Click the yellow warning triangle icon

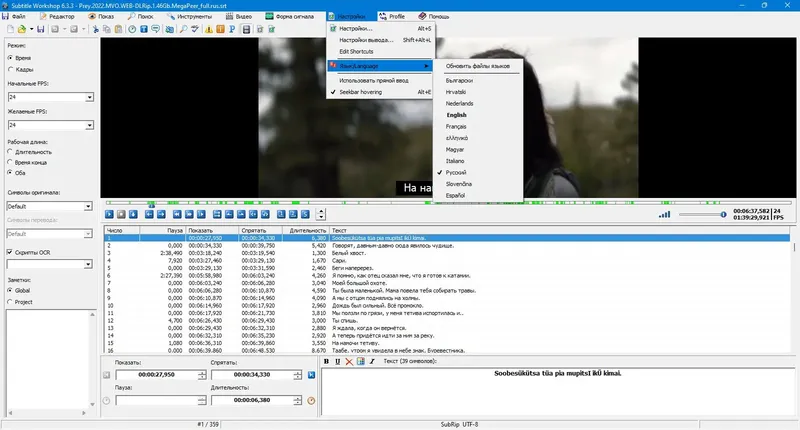tap(209, 29)
